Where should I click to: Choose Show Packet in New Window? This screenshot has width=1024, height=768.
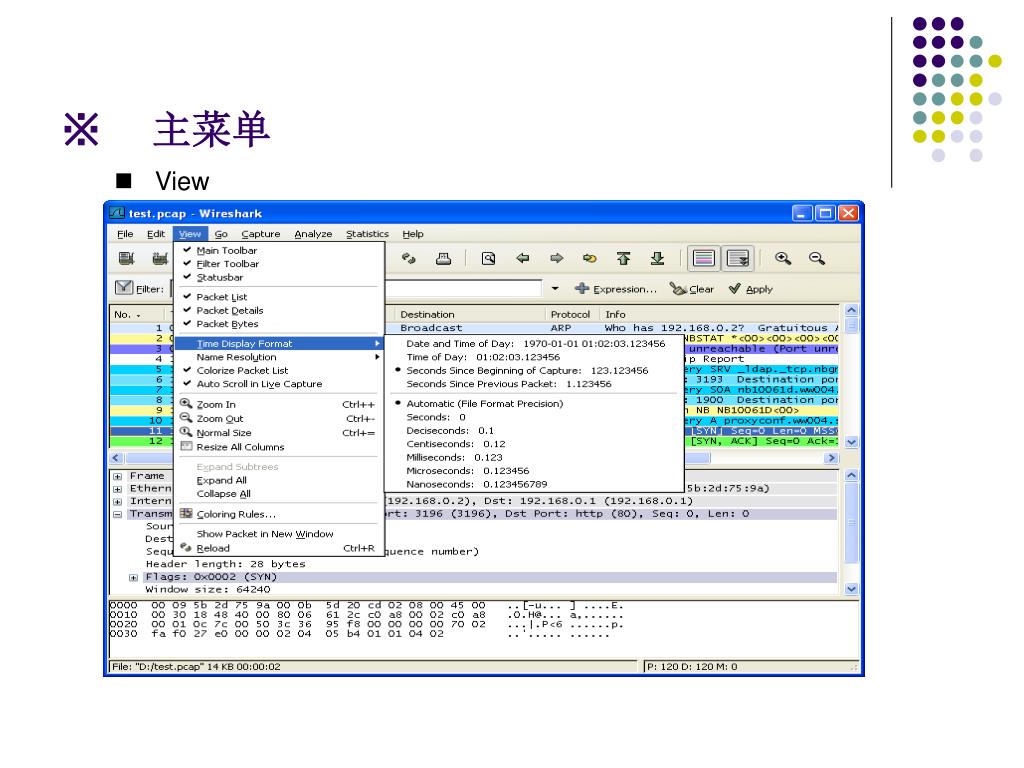pos(264,534)
